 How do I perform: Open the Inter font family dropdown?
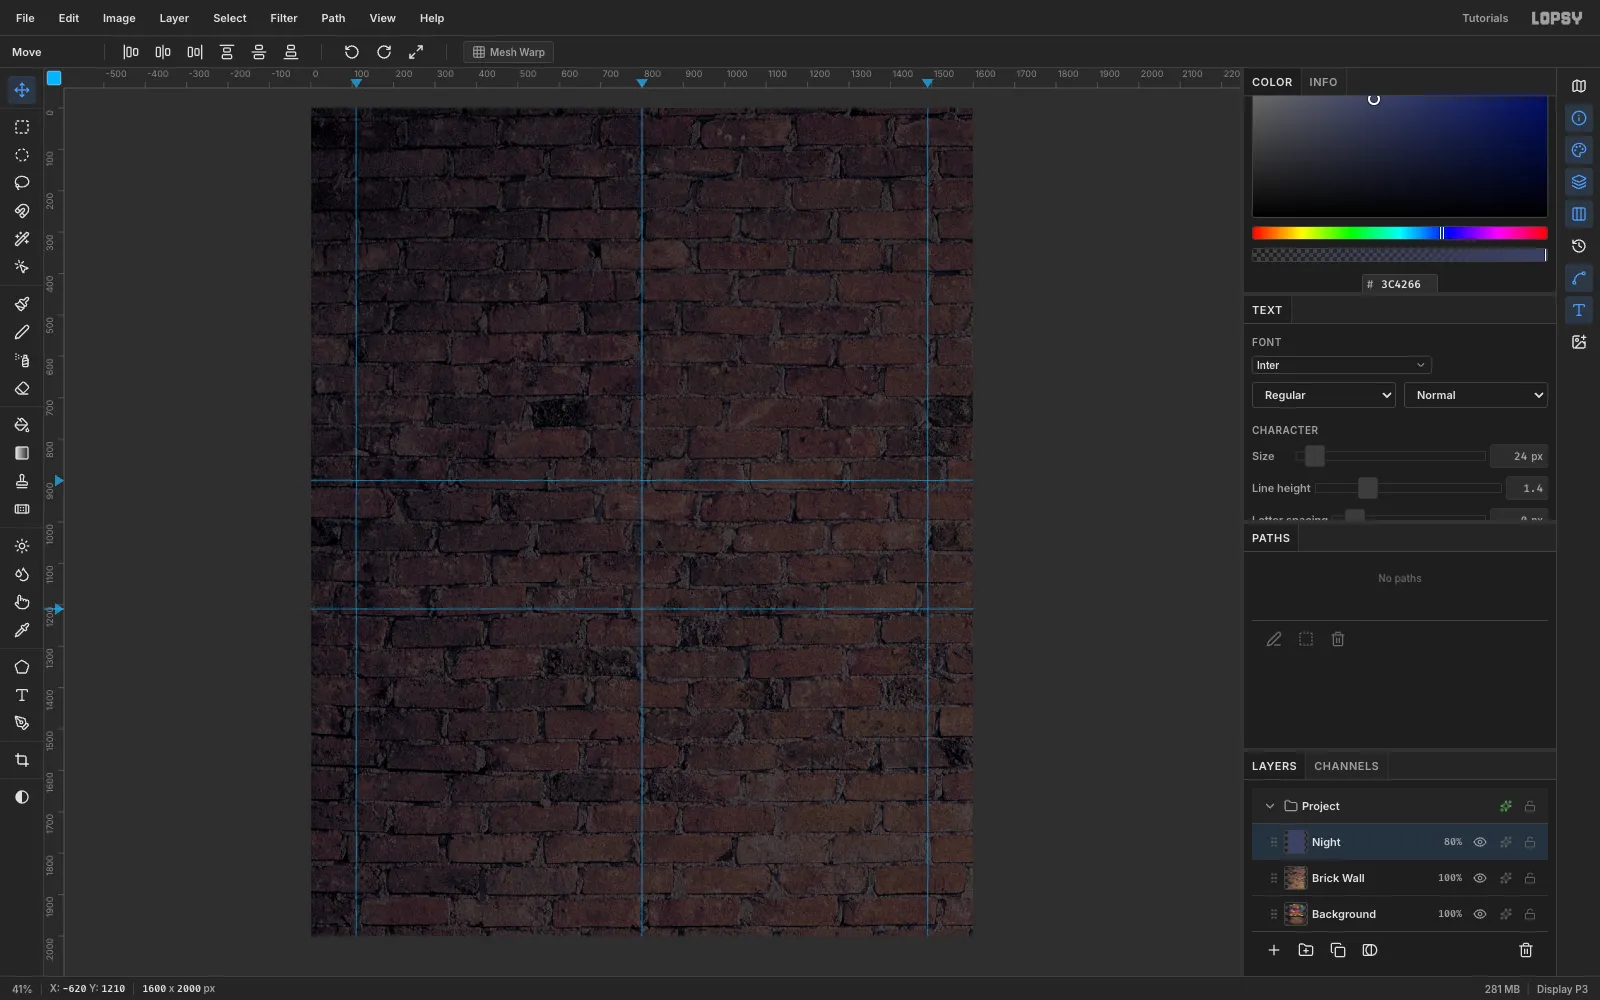click(1342, 365)
